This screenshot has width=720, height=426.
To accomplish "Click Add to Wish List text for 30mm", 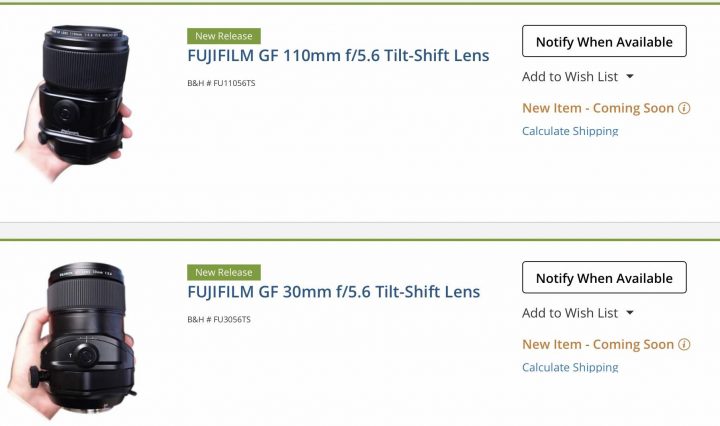I will point(570,313).
